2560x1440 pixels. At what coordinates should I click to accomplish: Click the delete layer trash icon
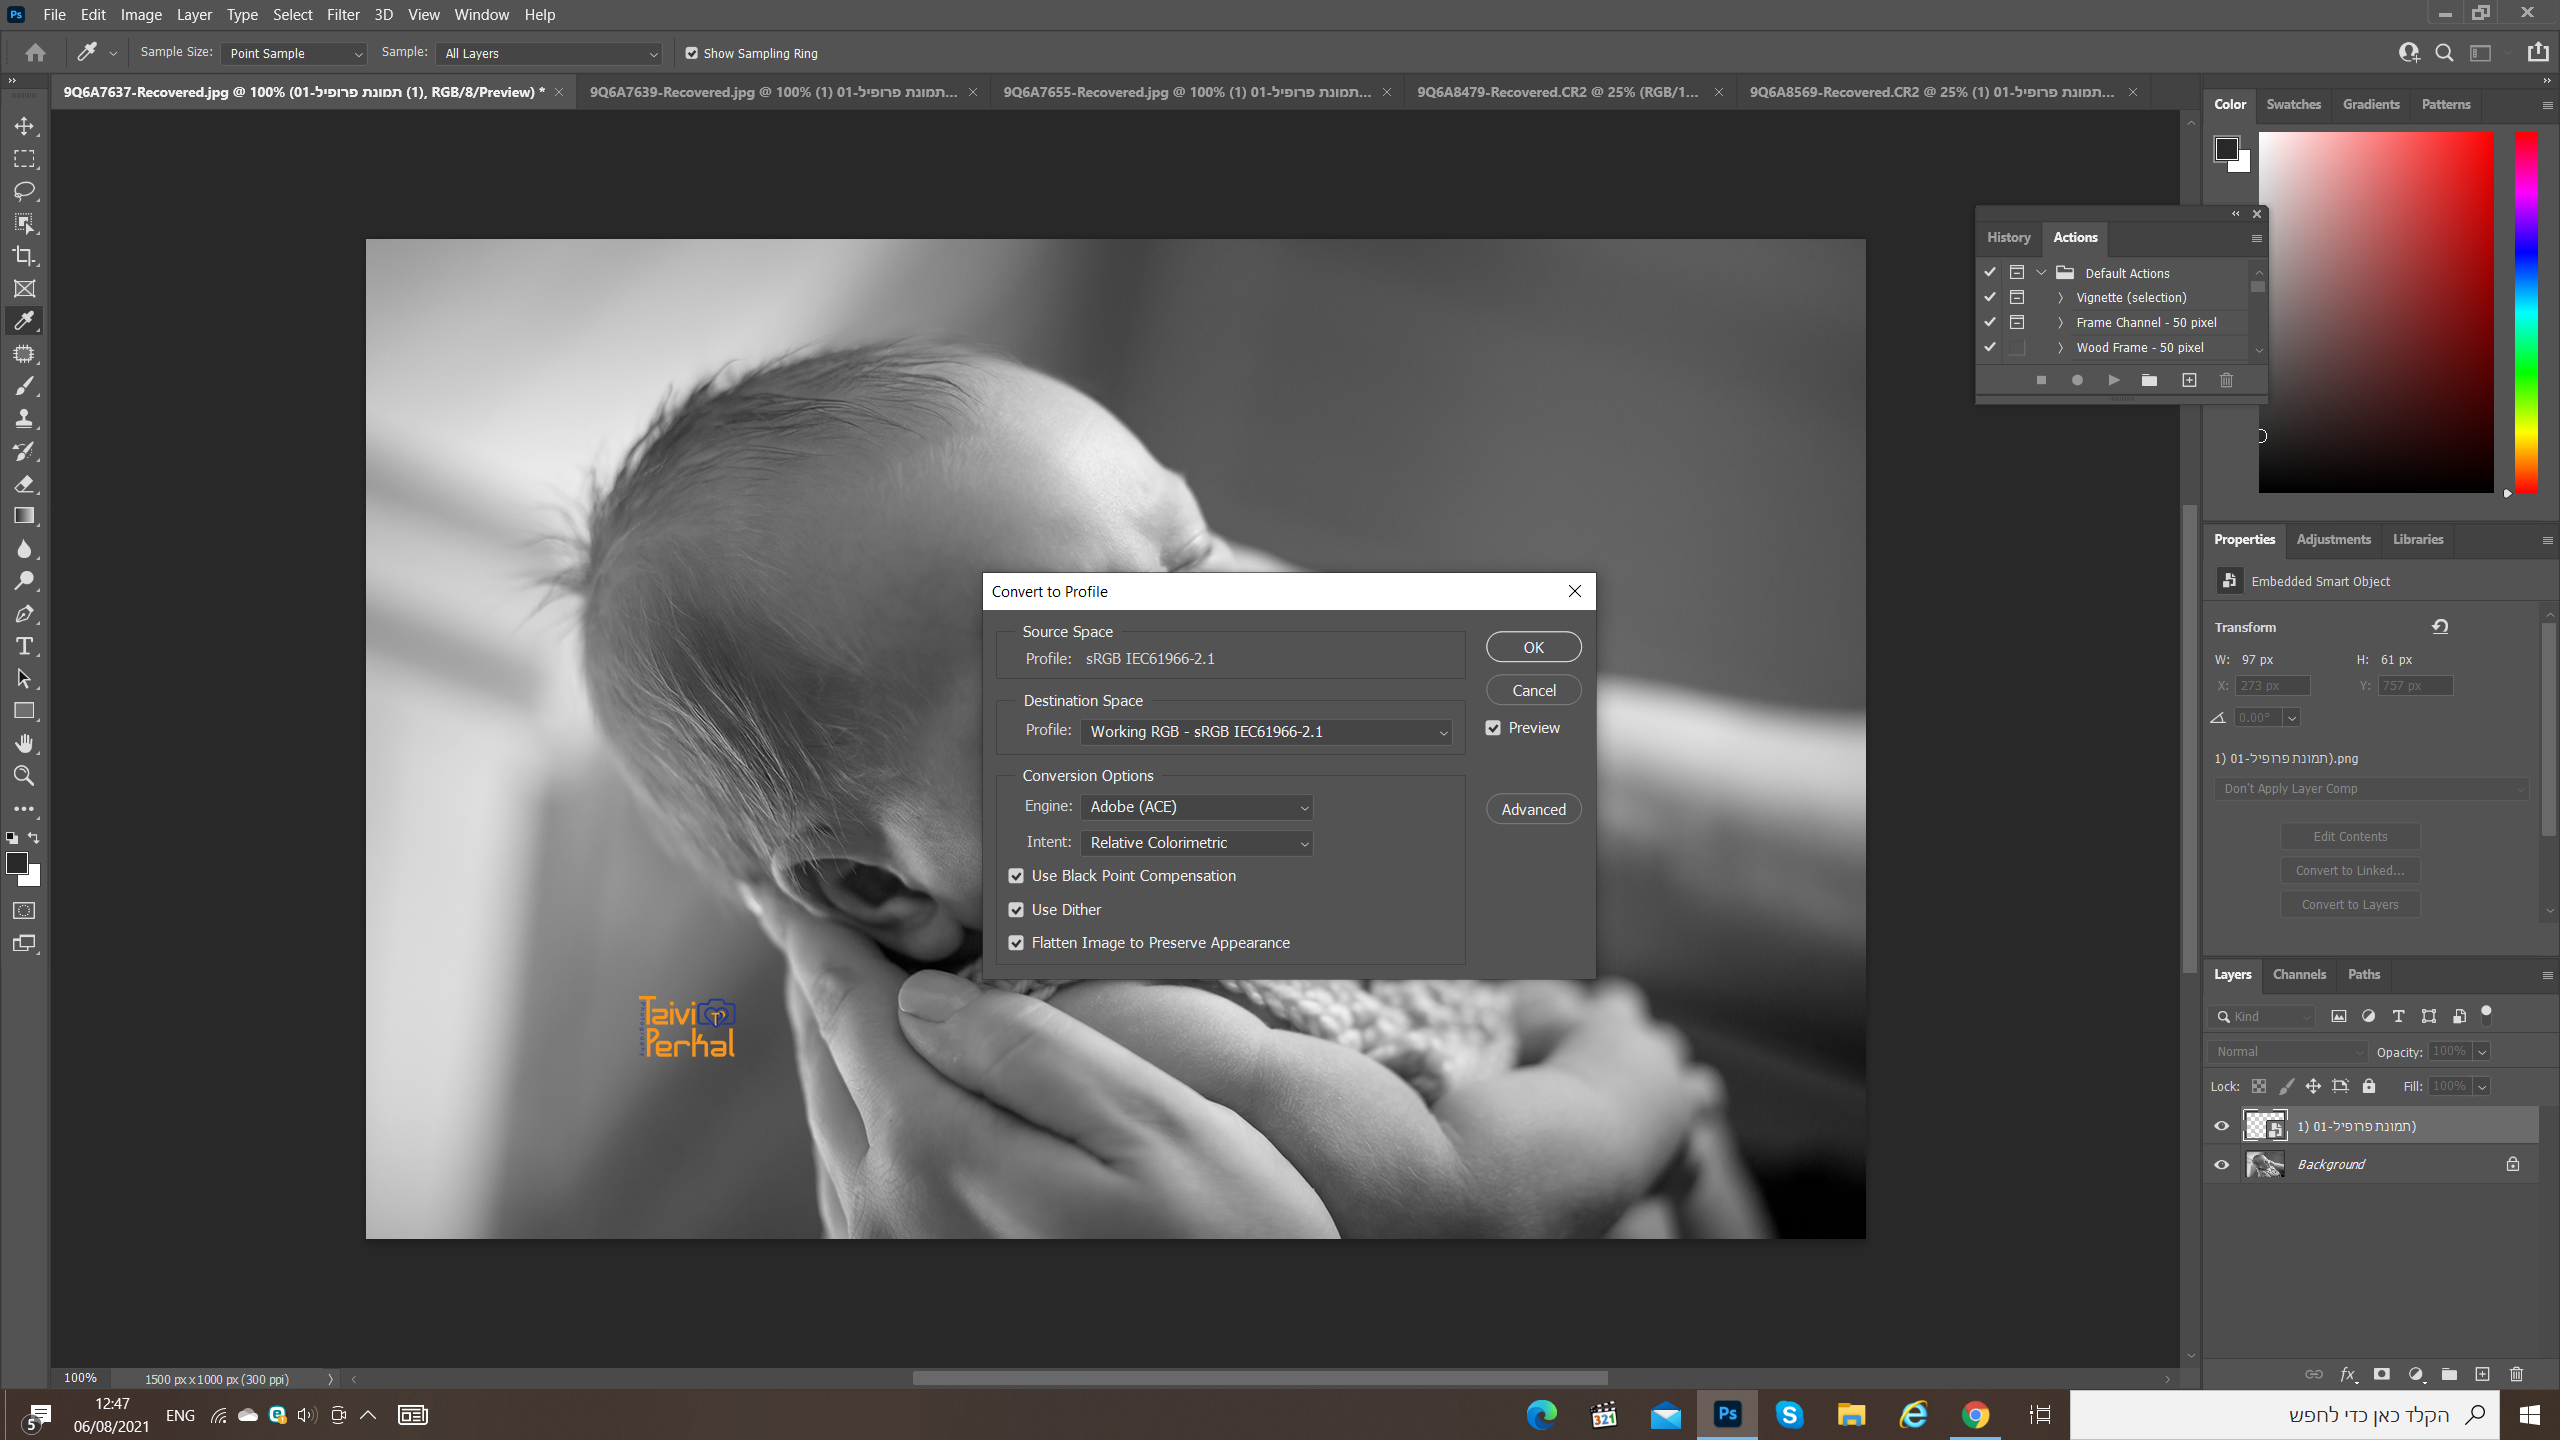pos(2517,1374)
